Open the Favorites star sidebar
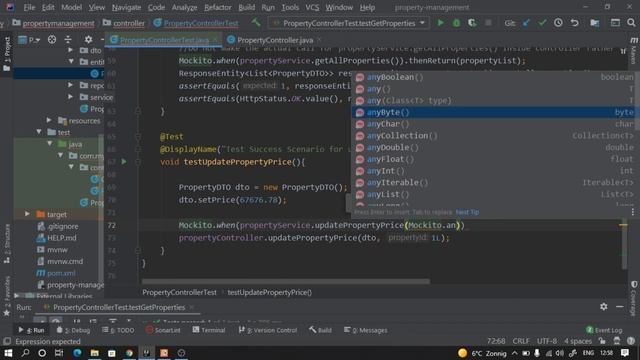640x360 pixels. pos(7,296)
